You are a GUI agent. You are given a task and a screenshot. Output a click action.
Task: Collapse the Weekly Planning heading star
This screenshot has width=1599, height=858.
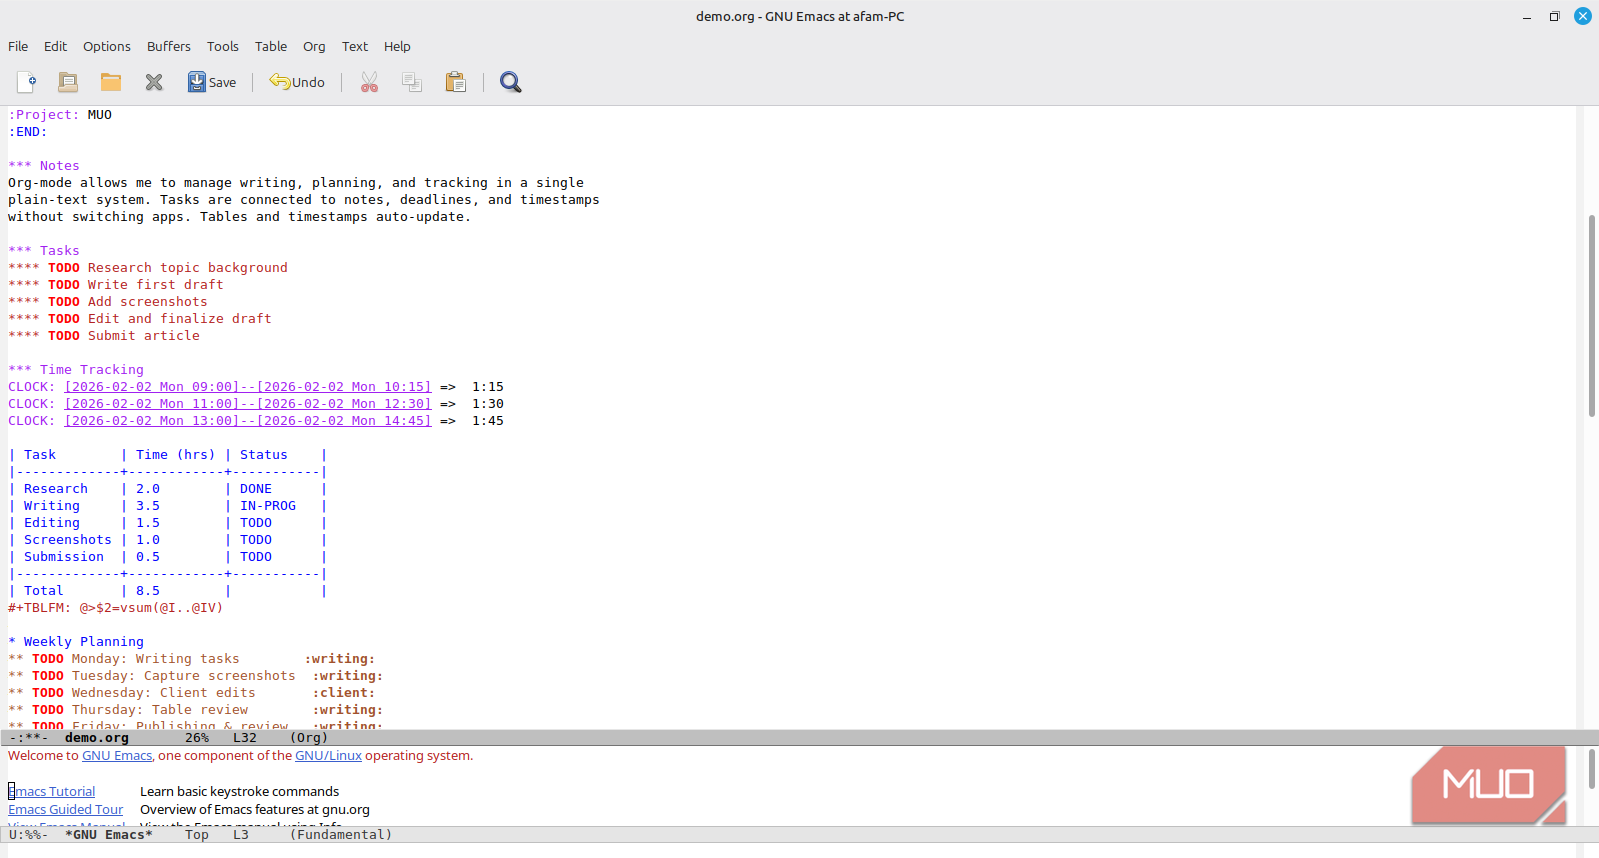tap(12, 642)
